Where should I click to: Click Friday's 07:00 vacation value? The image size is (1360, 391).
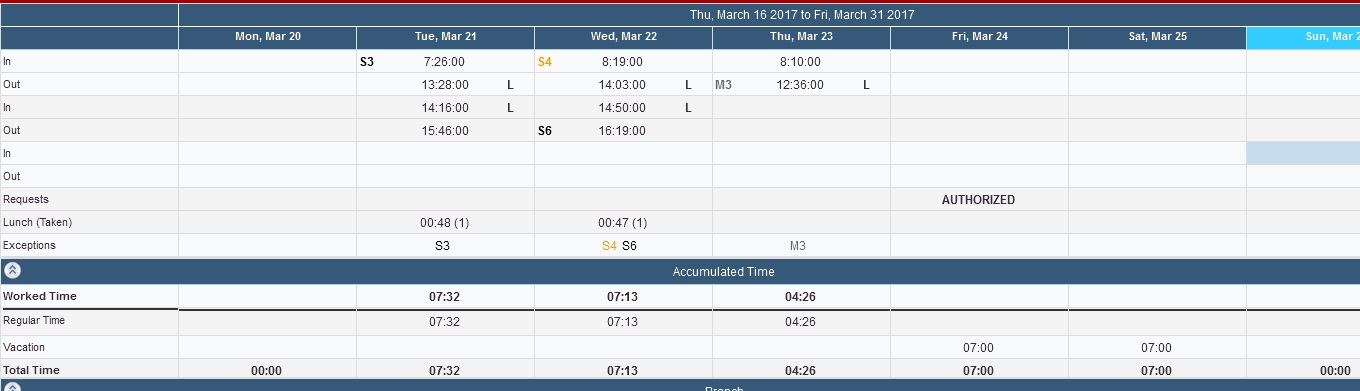pos(978,348)
